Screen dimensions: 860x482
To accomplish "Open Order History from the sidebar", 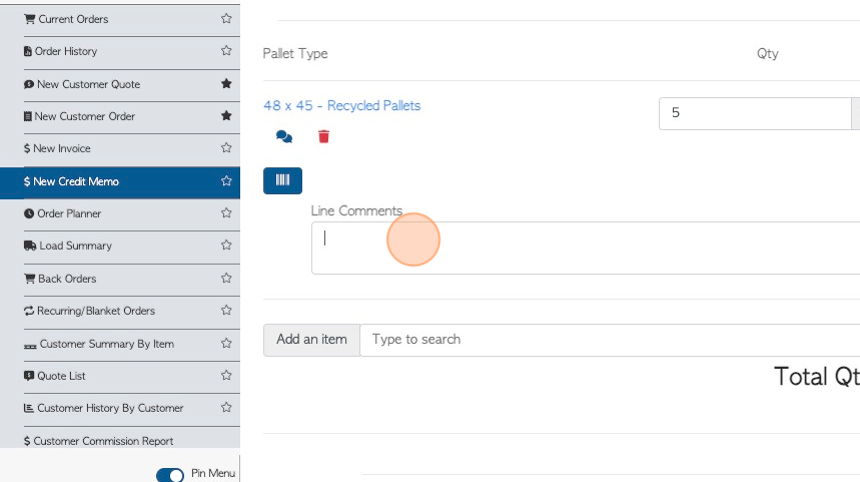I will tap(60, 51).
